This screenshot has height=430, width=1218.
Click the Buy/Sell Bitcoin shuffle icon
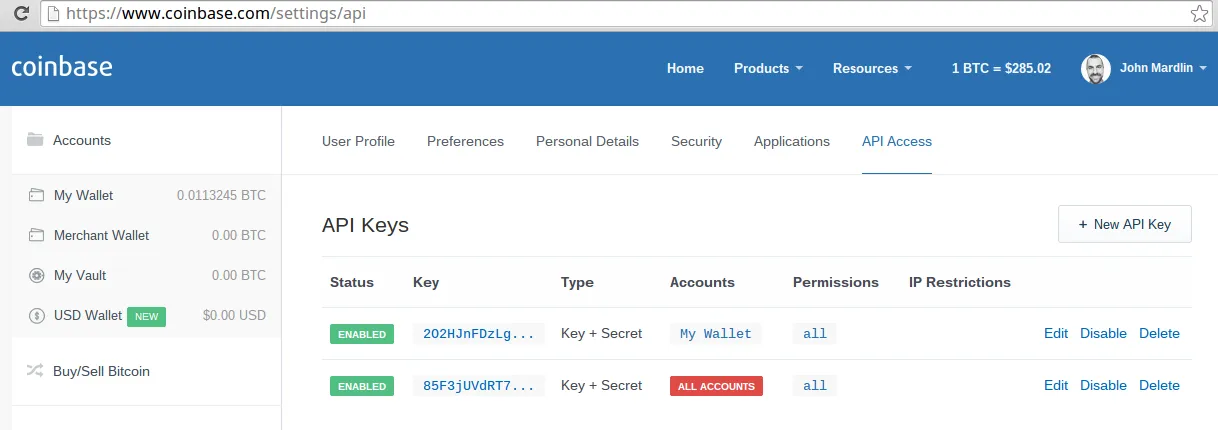tap(34, 371)
